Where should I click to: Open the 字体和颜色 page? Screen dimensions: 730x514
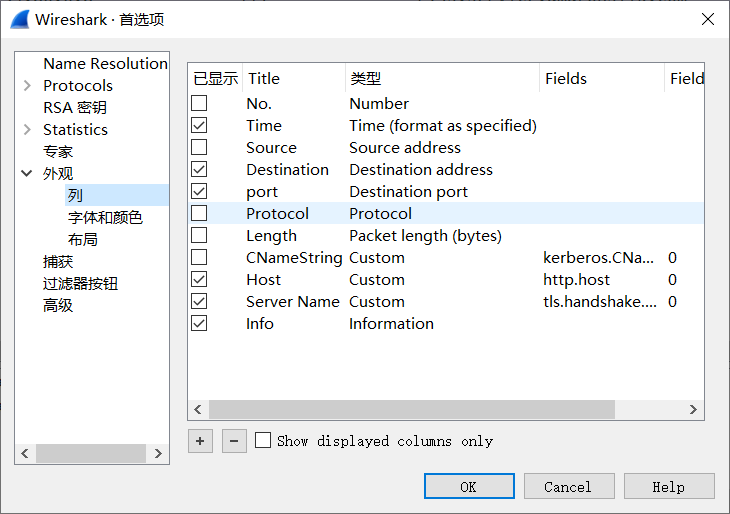click(x=105, y=217)
